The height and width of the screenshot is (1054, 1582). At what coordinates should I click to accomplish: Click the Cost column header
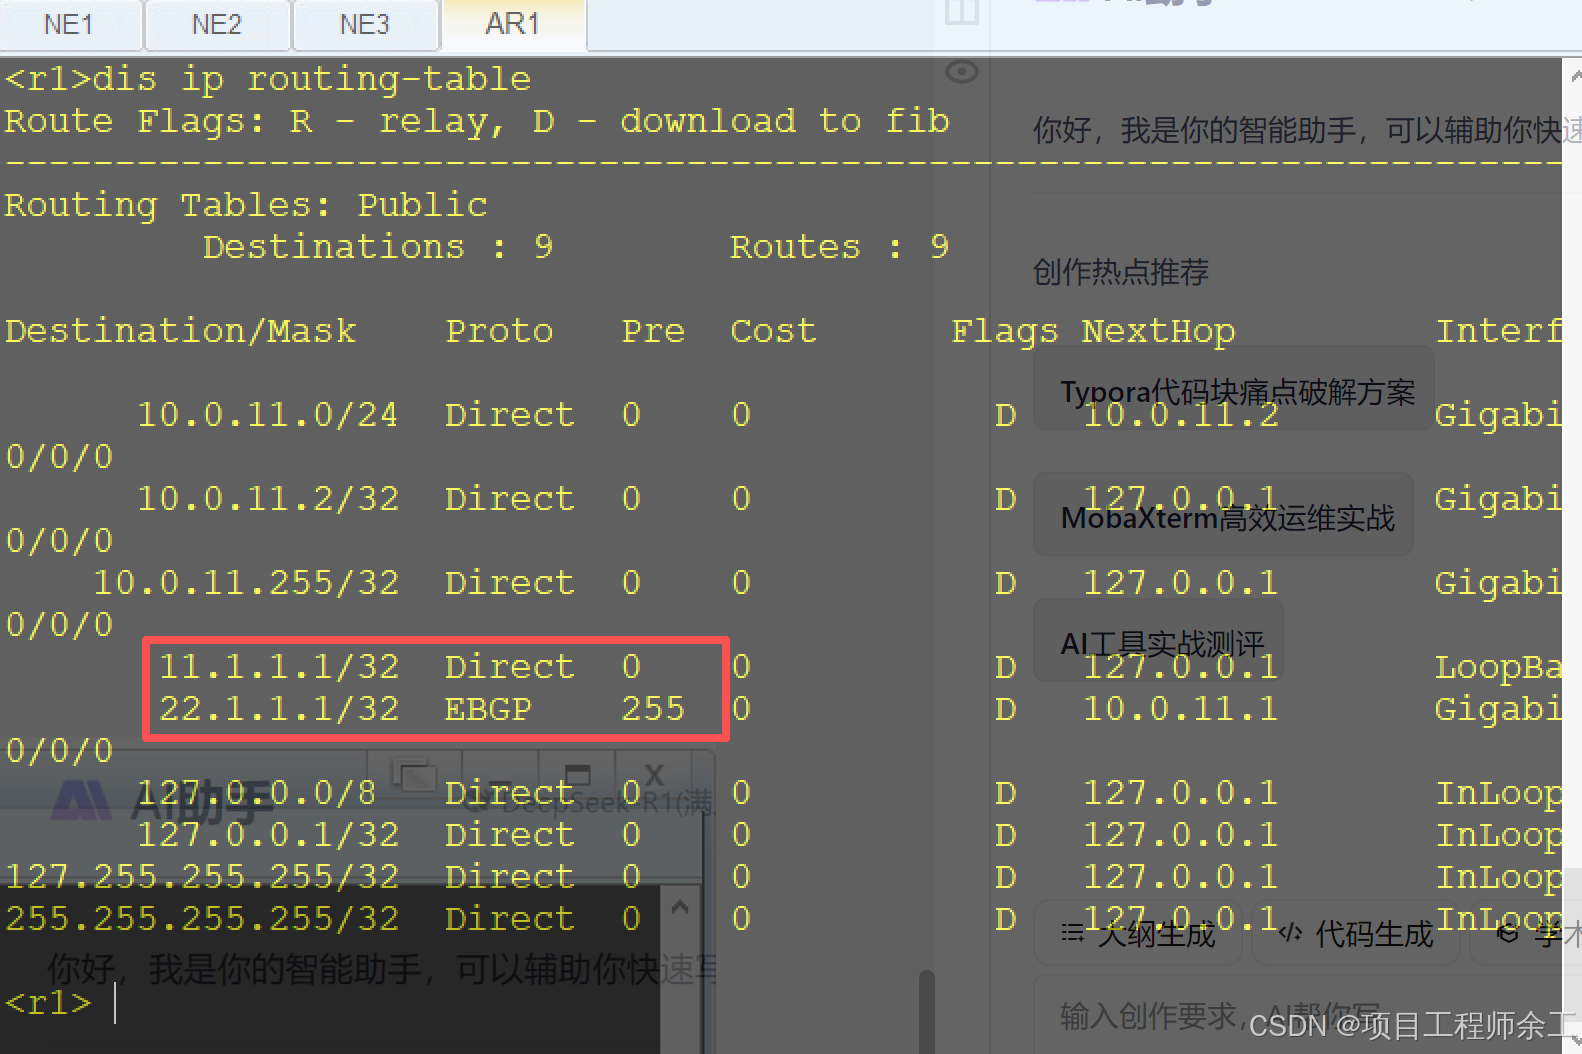point(773,330)
